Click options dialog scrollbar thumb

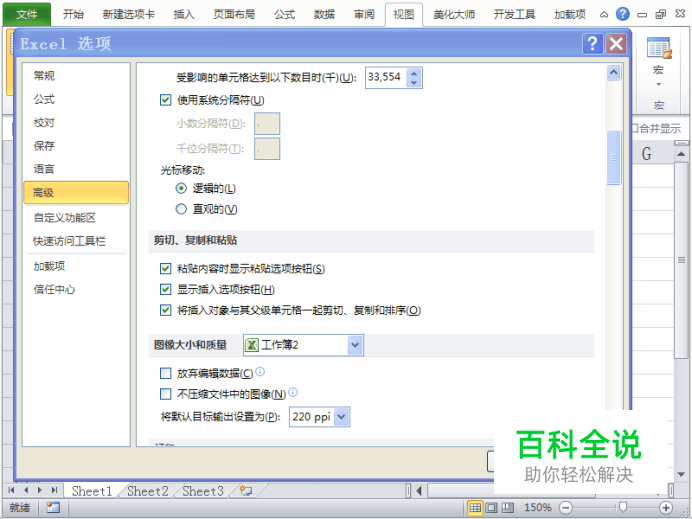(x=613, y=158)
